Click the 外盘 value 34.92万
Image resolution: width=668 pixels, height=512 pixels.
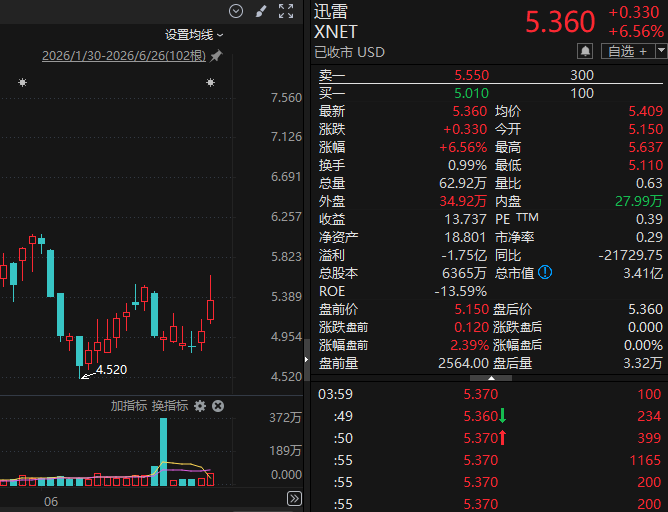(463, 201)
